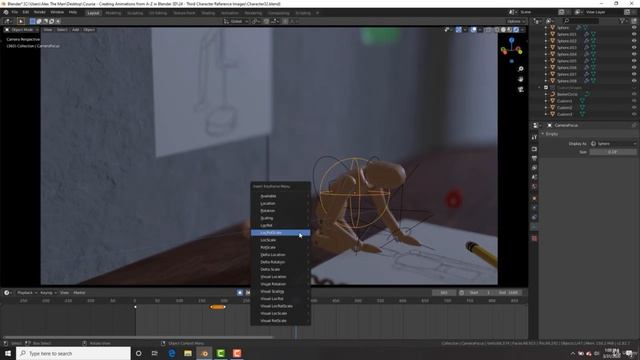Open the Physics properties tab icon
This screenshot has width=640, height=360.
(x=534, y=208)
